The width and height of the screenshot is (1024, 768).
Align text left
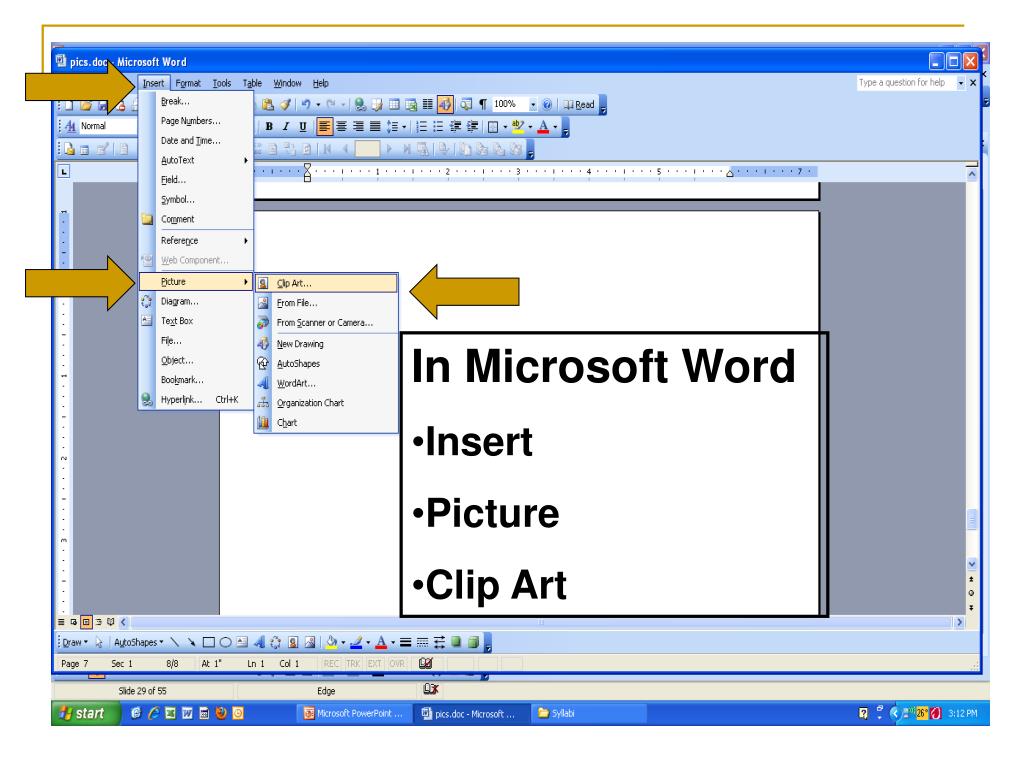tap(325, 126)
